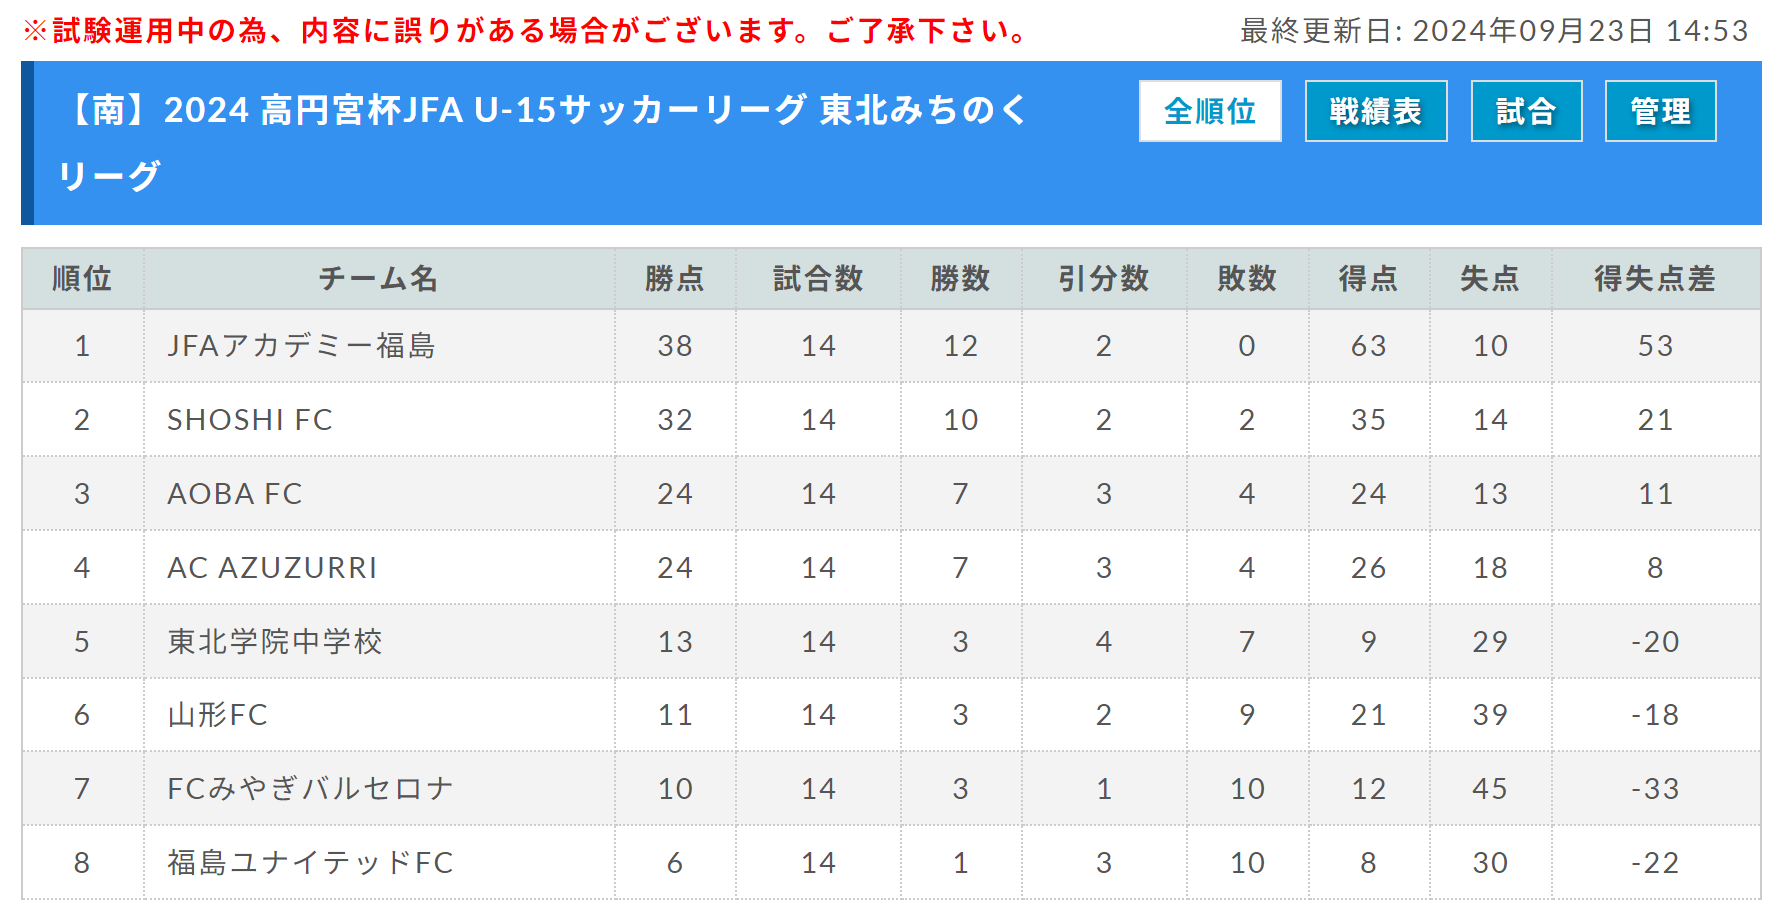The image size is (1775, 922).
Task: Select the 試合数 column header
Action: coord(818,278)
